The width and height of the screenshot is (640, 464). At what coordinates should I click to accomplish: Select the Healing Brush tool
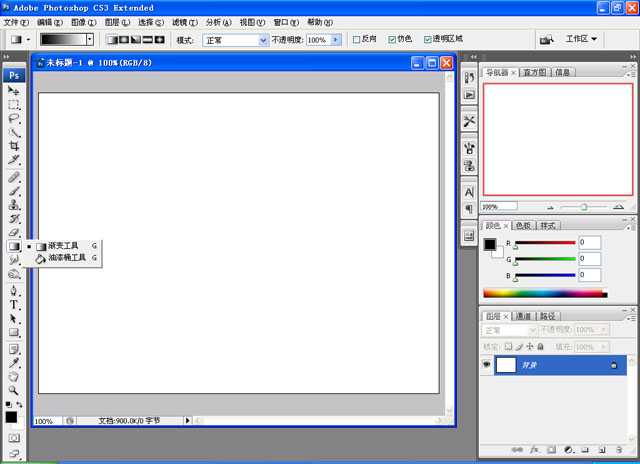(13, 177)
